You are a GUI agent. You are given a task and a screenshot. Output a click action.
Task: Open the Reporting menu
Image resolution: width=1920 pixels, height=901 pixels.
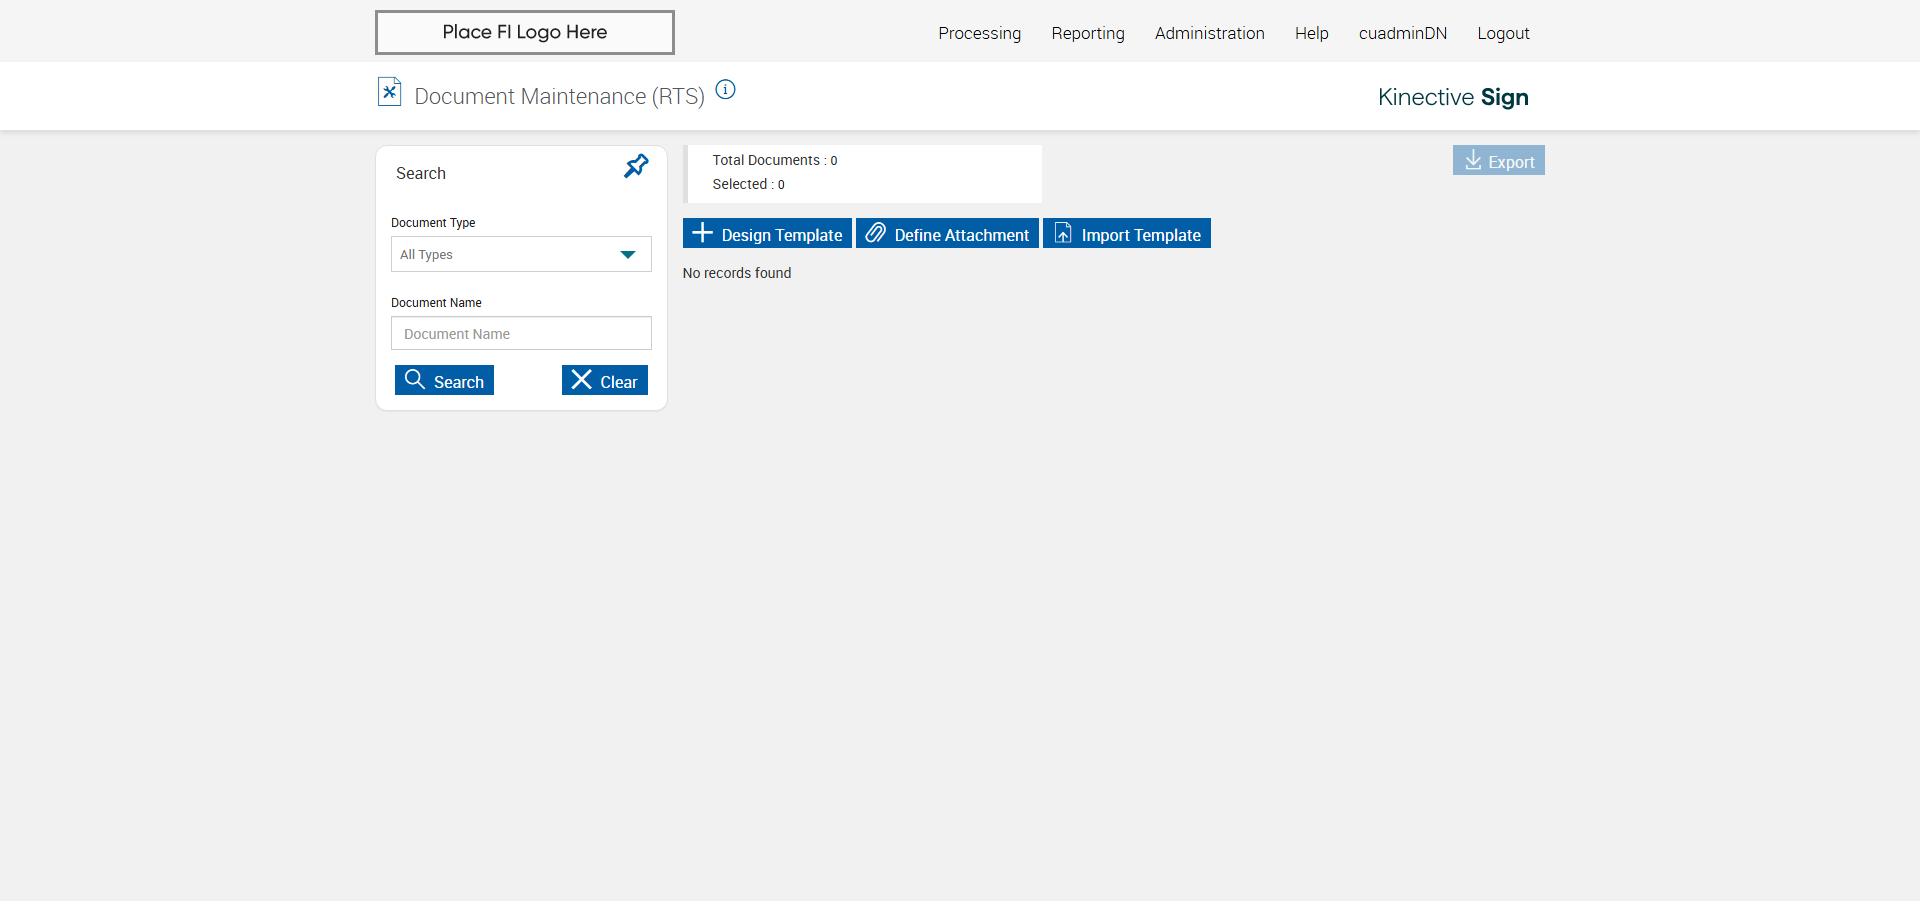(x=1088, y=33)
